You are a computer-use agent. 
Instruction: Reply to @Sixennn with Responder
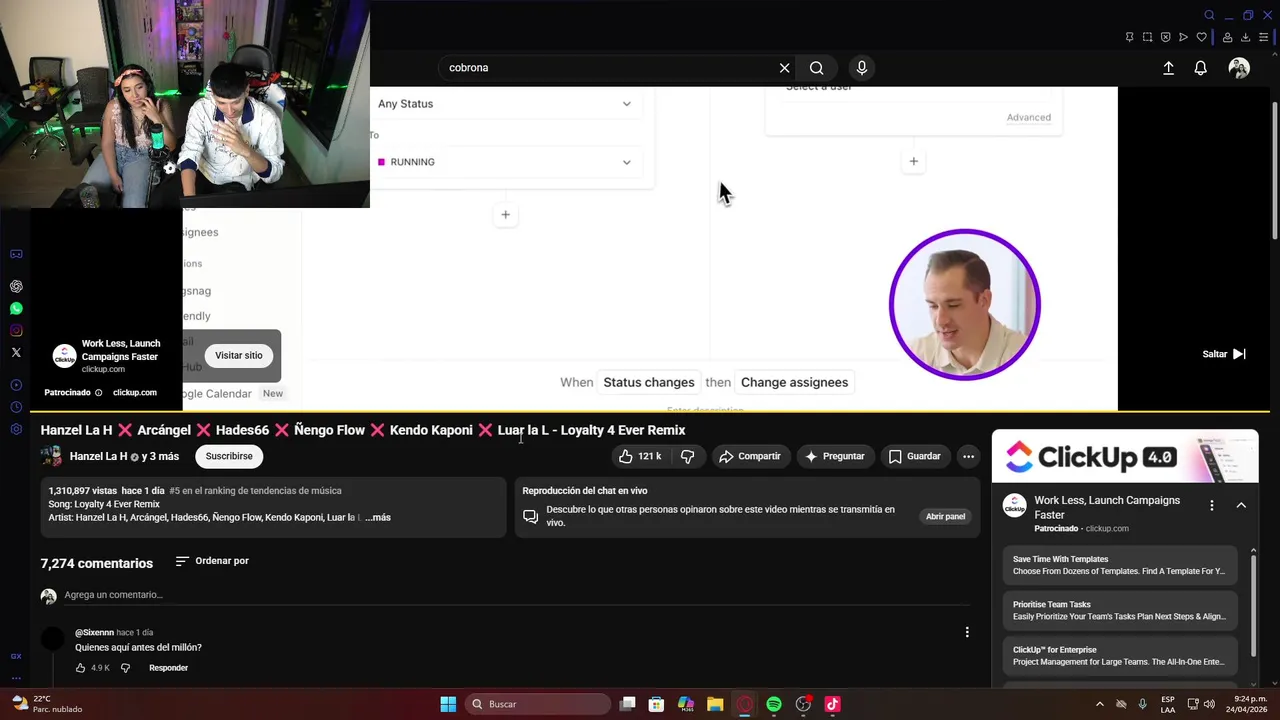pos(168,668)
